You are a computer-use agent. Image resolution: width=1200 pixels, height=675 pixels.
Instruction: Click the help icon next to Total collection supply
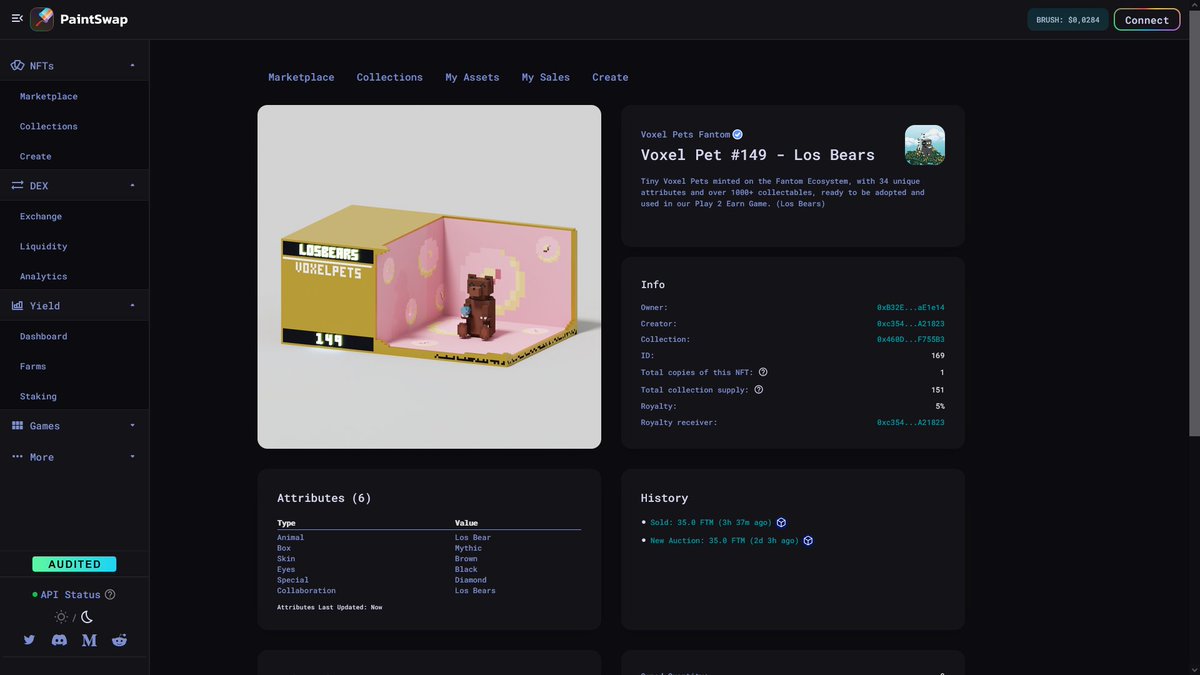pos(758,389)
